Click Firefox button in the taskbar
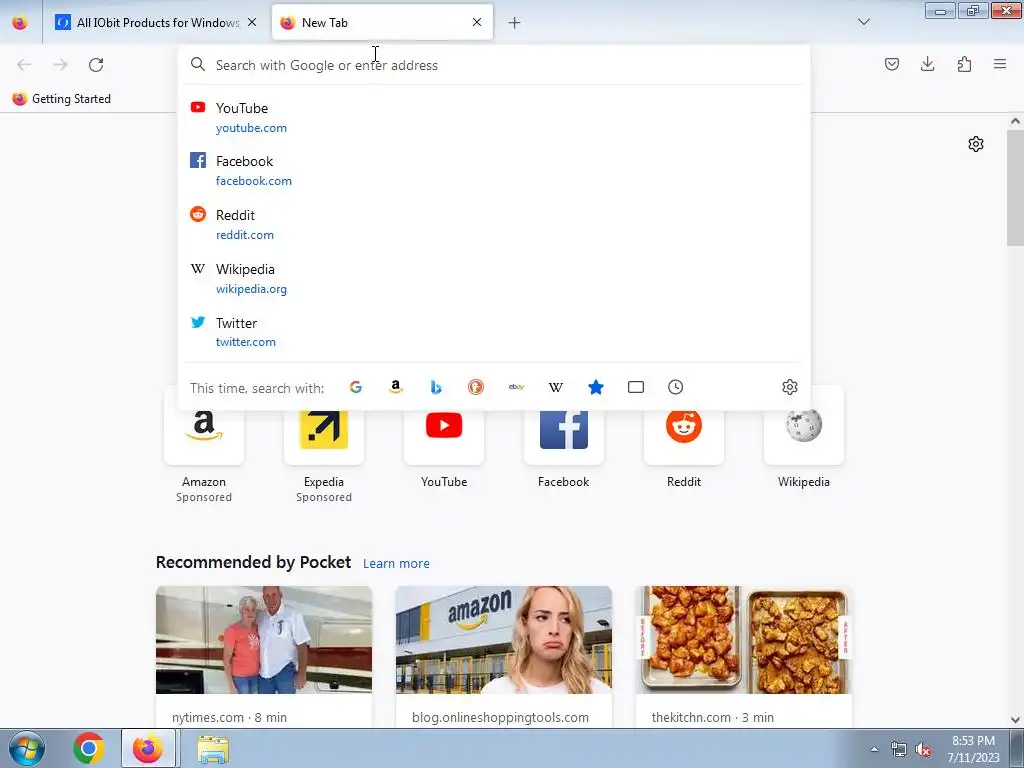1024x768 pixels. pos(149,748)
